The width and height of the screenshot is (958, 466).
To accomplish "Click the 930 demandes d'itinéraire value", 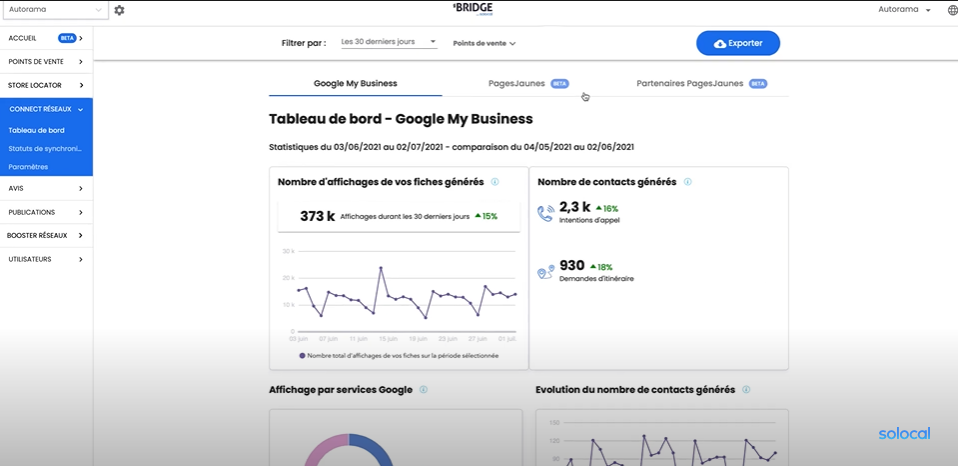I will click(x=572, y=266).
